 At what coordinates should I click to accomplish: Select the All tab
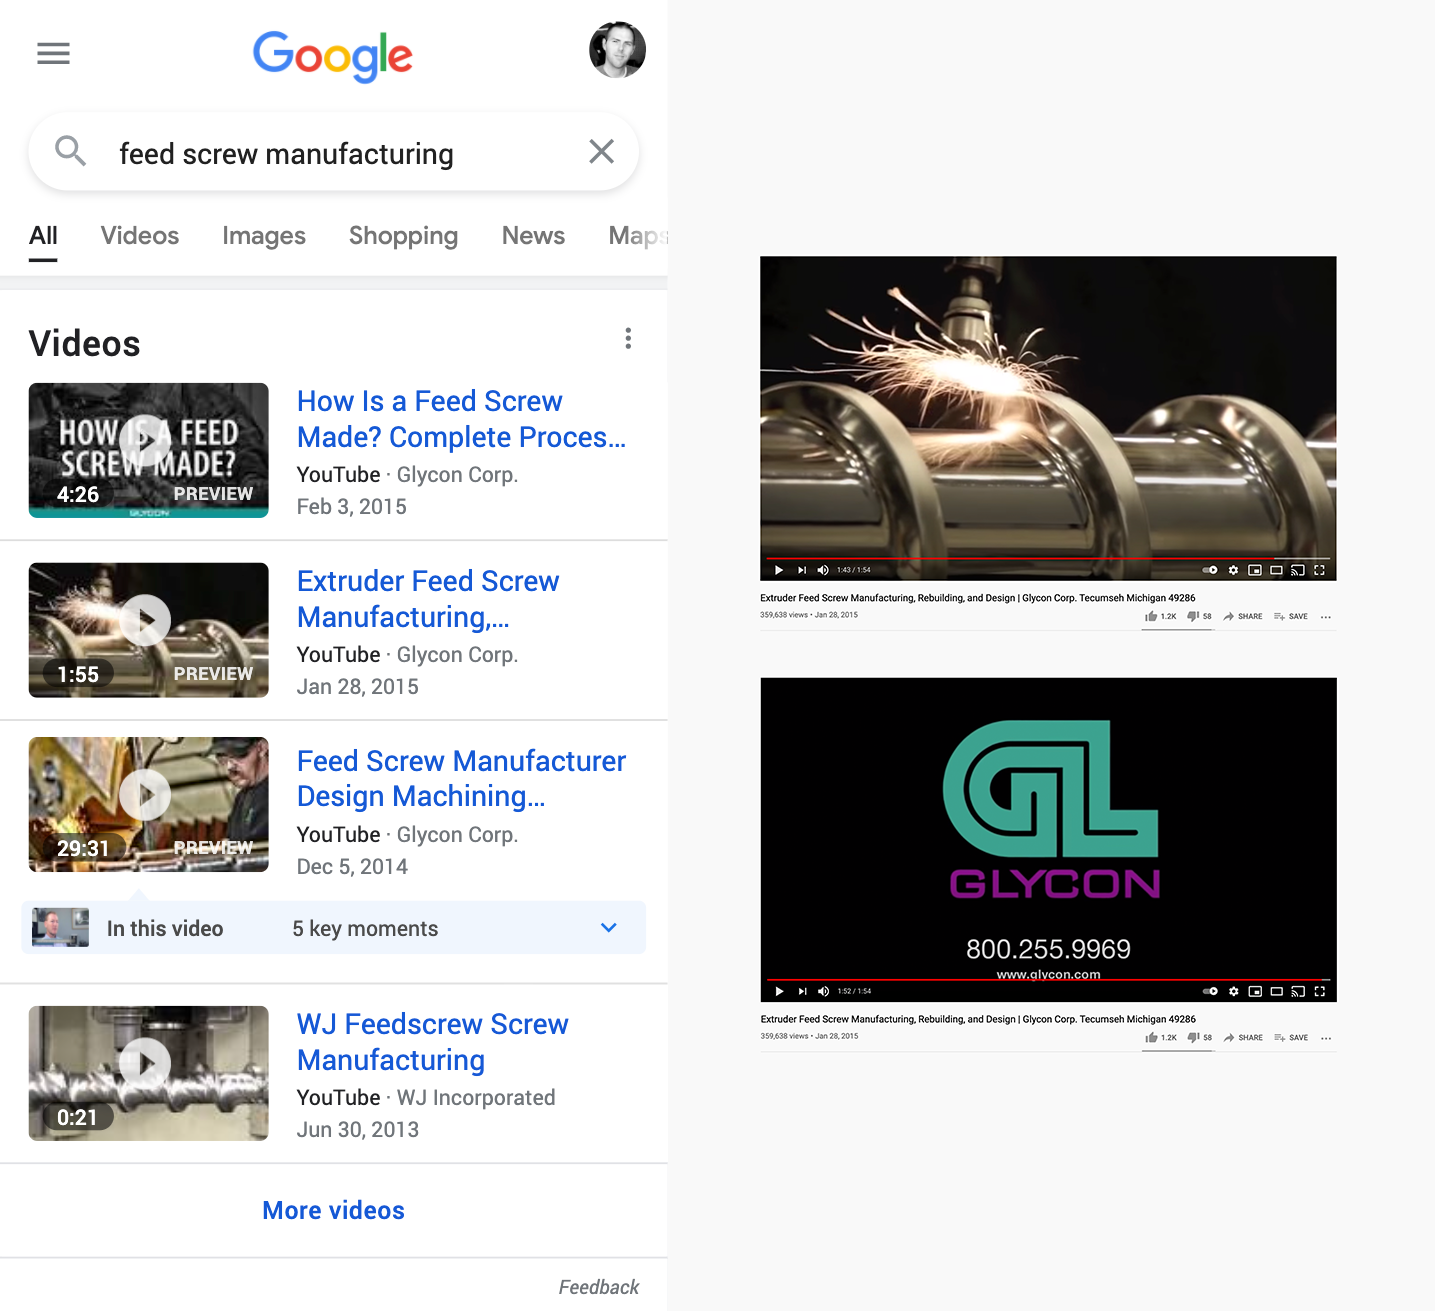[x=43, y=236]
